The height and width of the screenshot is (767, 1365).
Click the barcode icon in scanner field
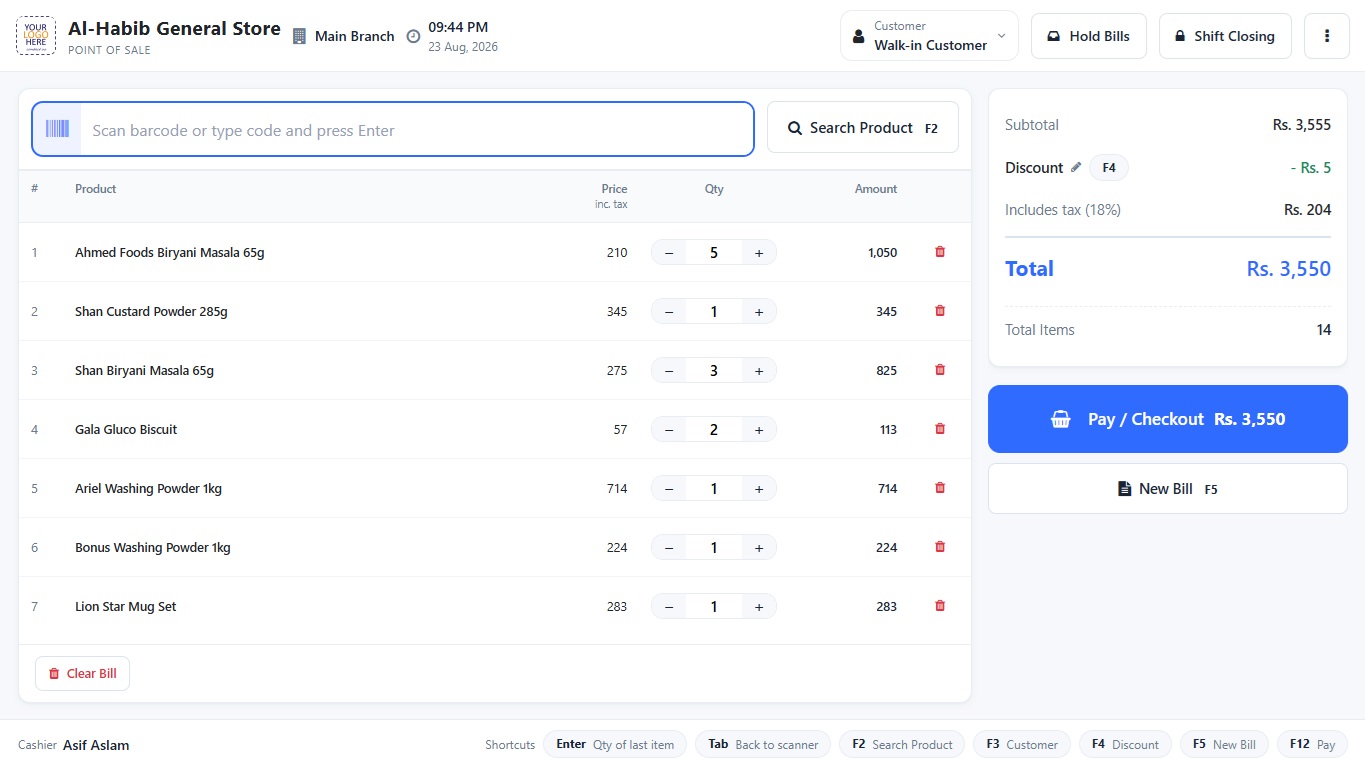tap(57, 129)
